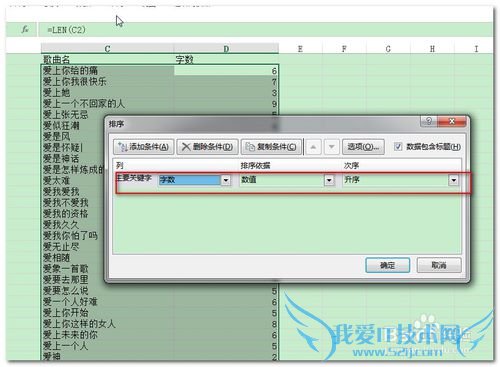Click the cell labeled 歌曲名
The width and height of the screenshot is (500, 367).
(x=107, y=60)
